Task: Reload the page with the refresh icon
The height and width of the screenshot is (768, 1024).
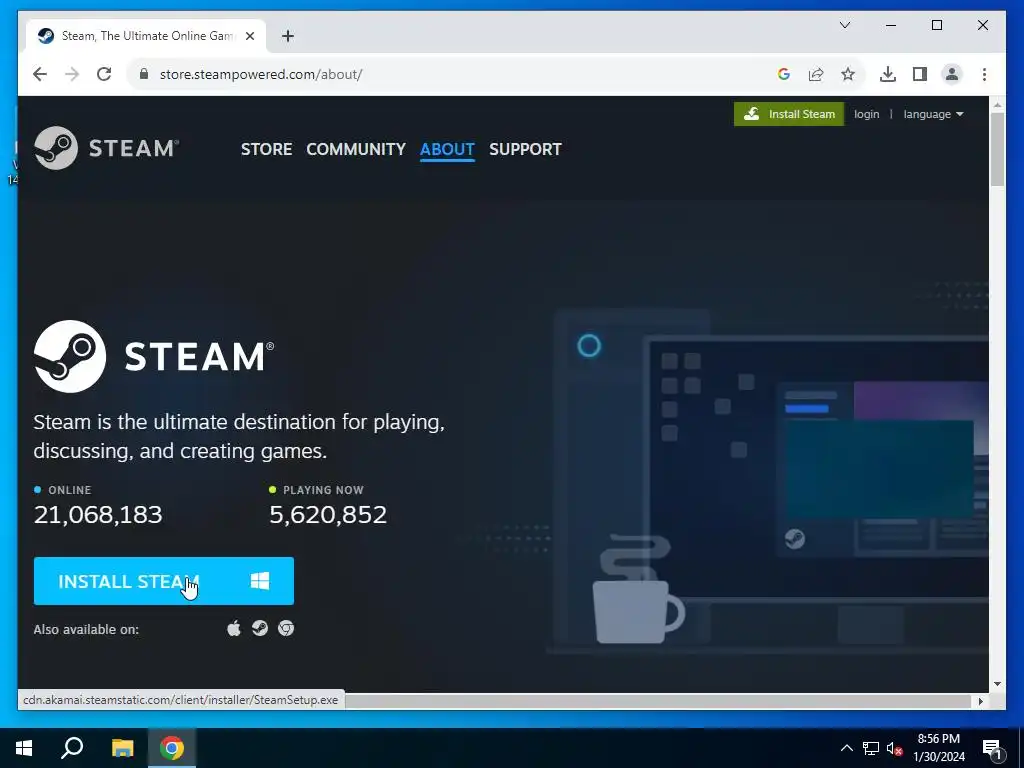Action: tap(104, 74)
